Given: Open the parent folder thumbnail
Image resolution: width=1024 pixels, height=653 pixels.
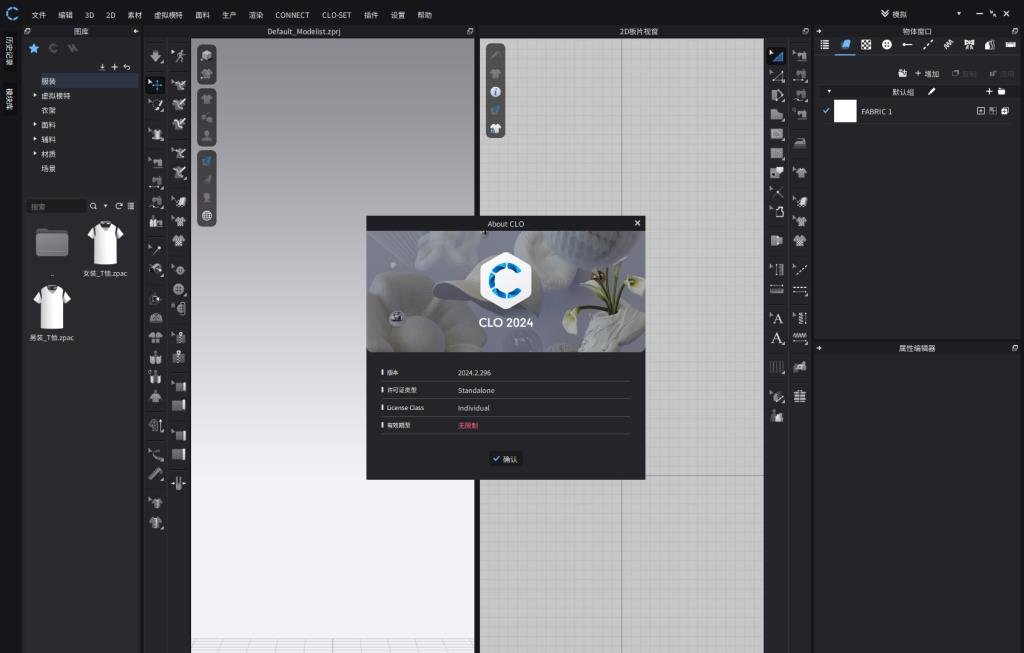Looking at the screenshot, I should (52, 242).
